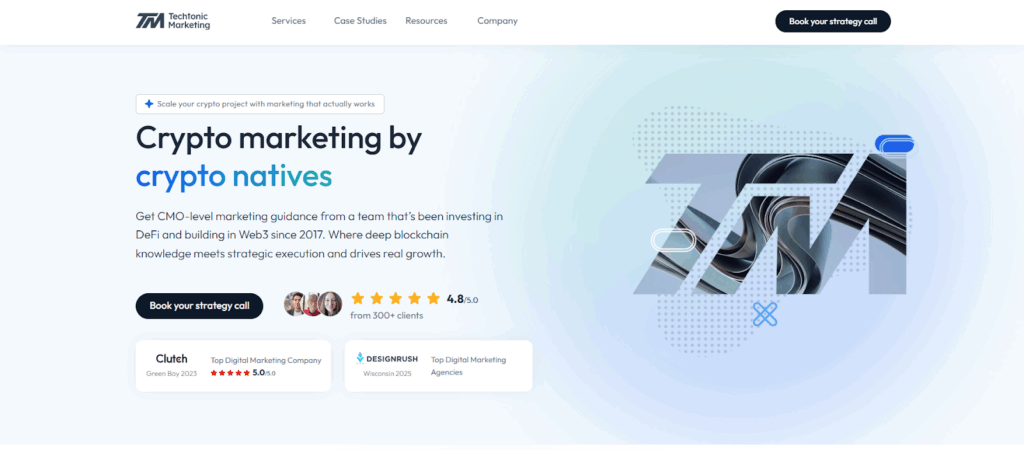
Task: Click the blue sparkle icon in tagline badge
Action: [x=149, y=104]
